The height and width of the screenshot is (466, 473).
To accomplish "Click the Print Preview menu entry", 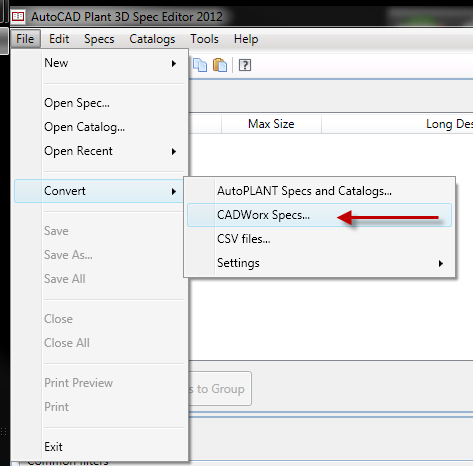I will click(100, 383).
